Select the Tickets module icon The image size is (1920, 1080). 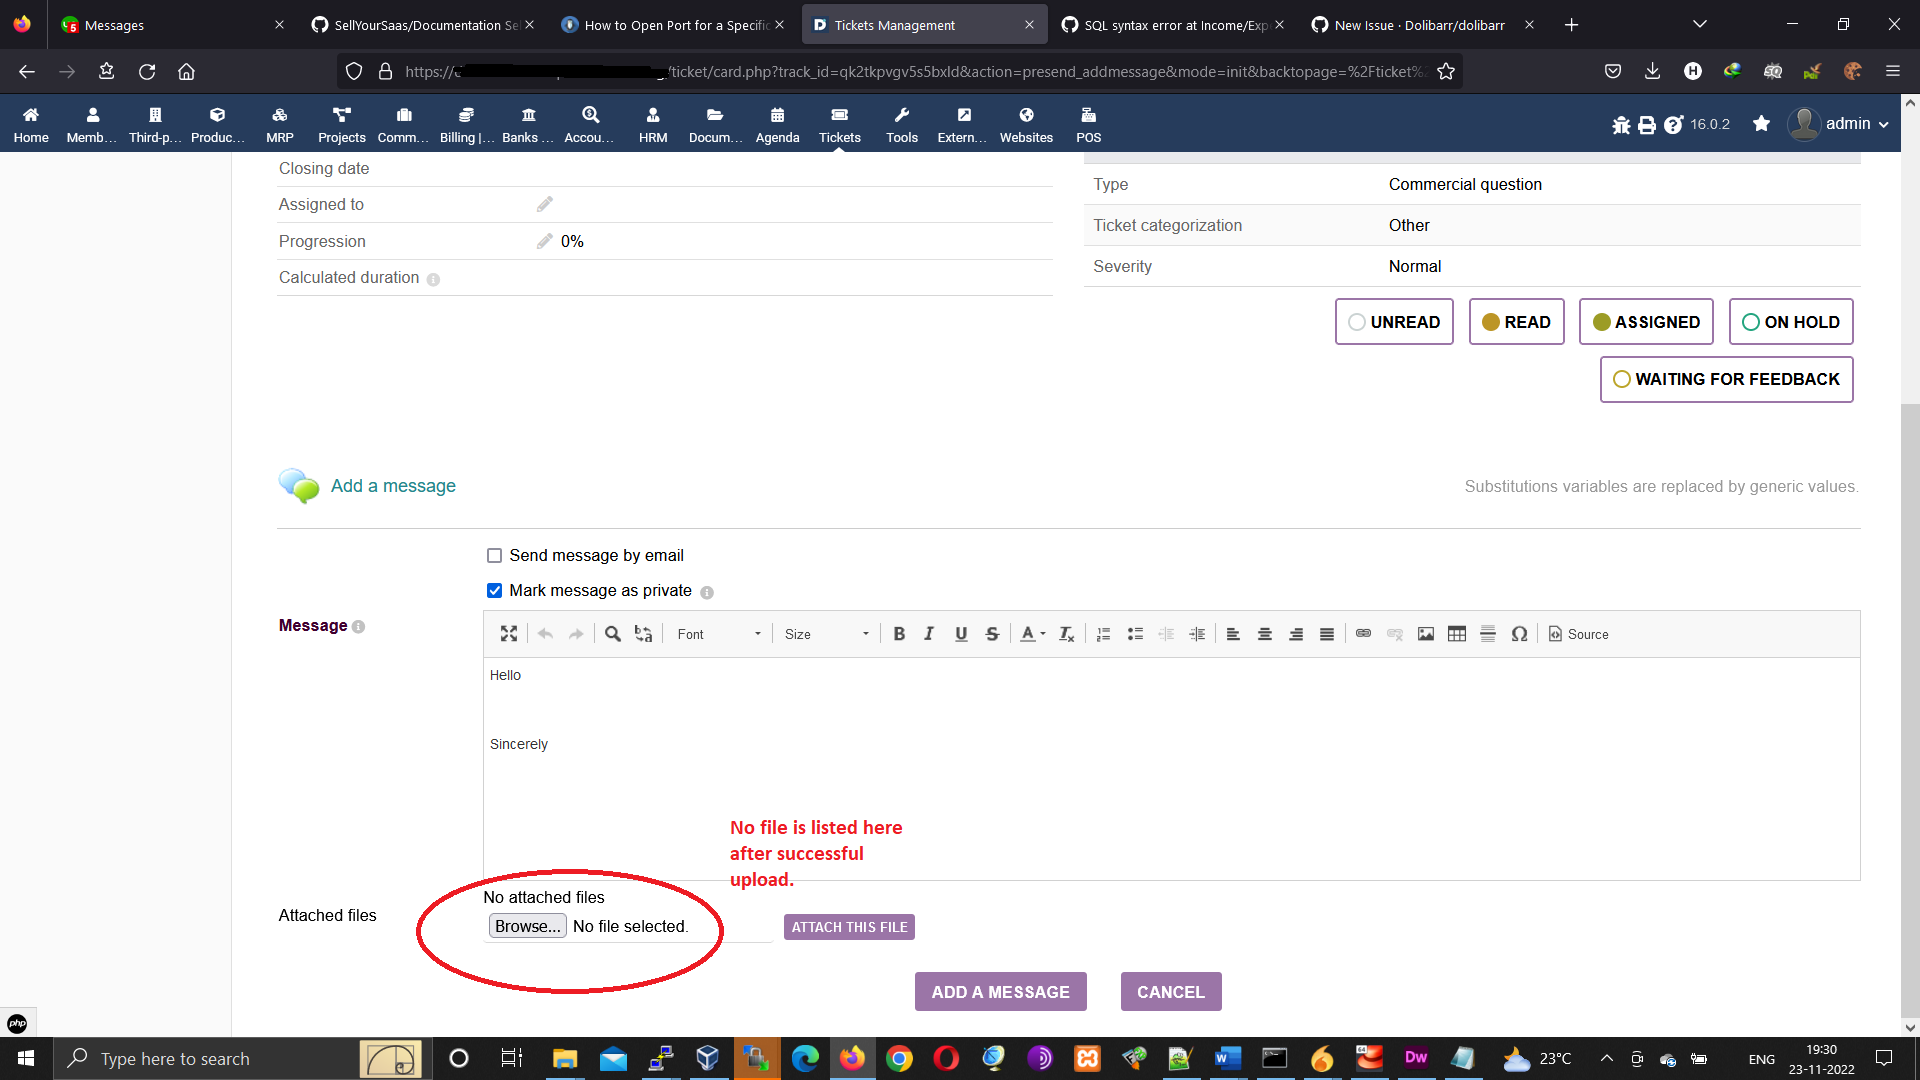pos(839,122)
